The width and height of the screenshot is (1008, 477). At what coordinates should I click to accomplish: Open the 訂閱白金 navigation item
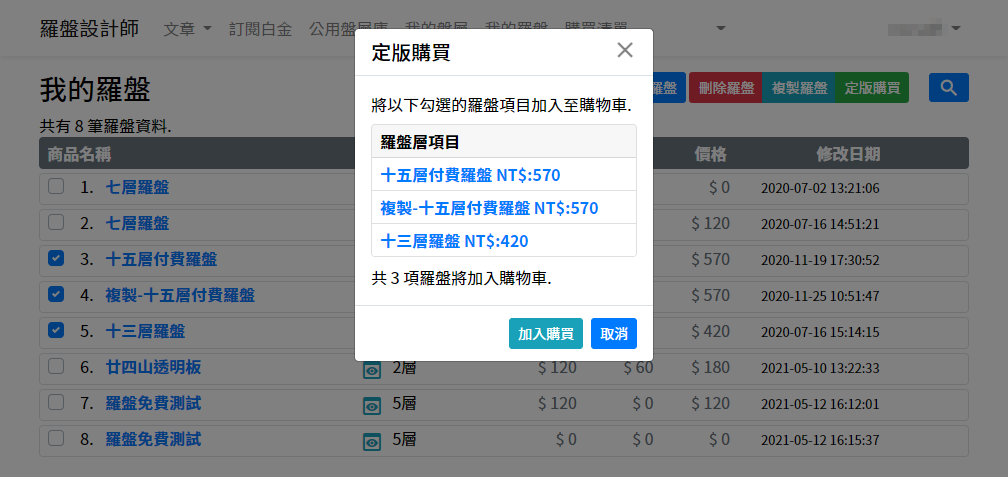260,29
